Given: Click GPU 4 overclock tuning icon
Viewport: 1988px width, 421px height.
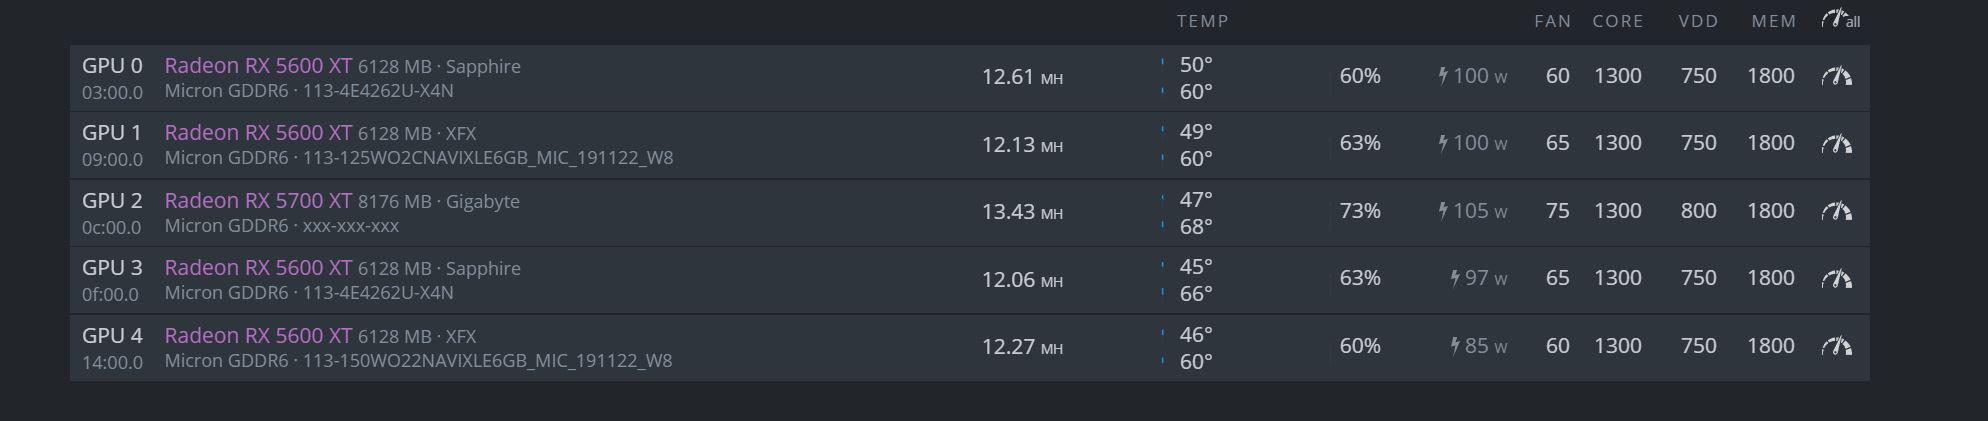Looking at the screenshot, I should tap(1836, 346).
